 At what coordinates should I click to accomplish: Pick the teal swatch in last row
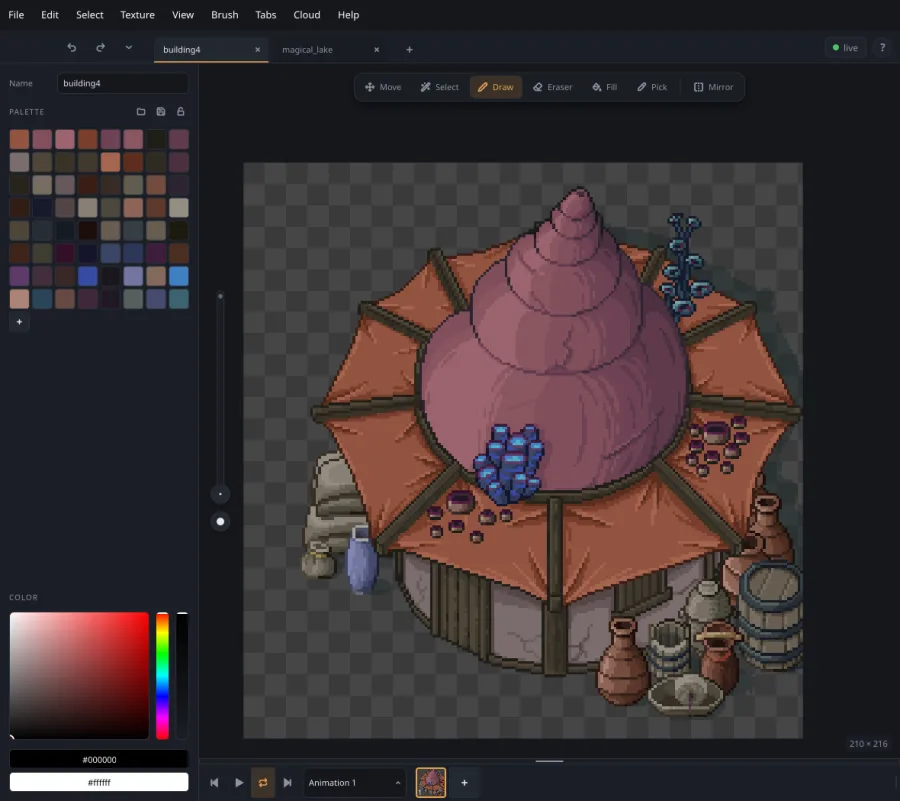179,299
